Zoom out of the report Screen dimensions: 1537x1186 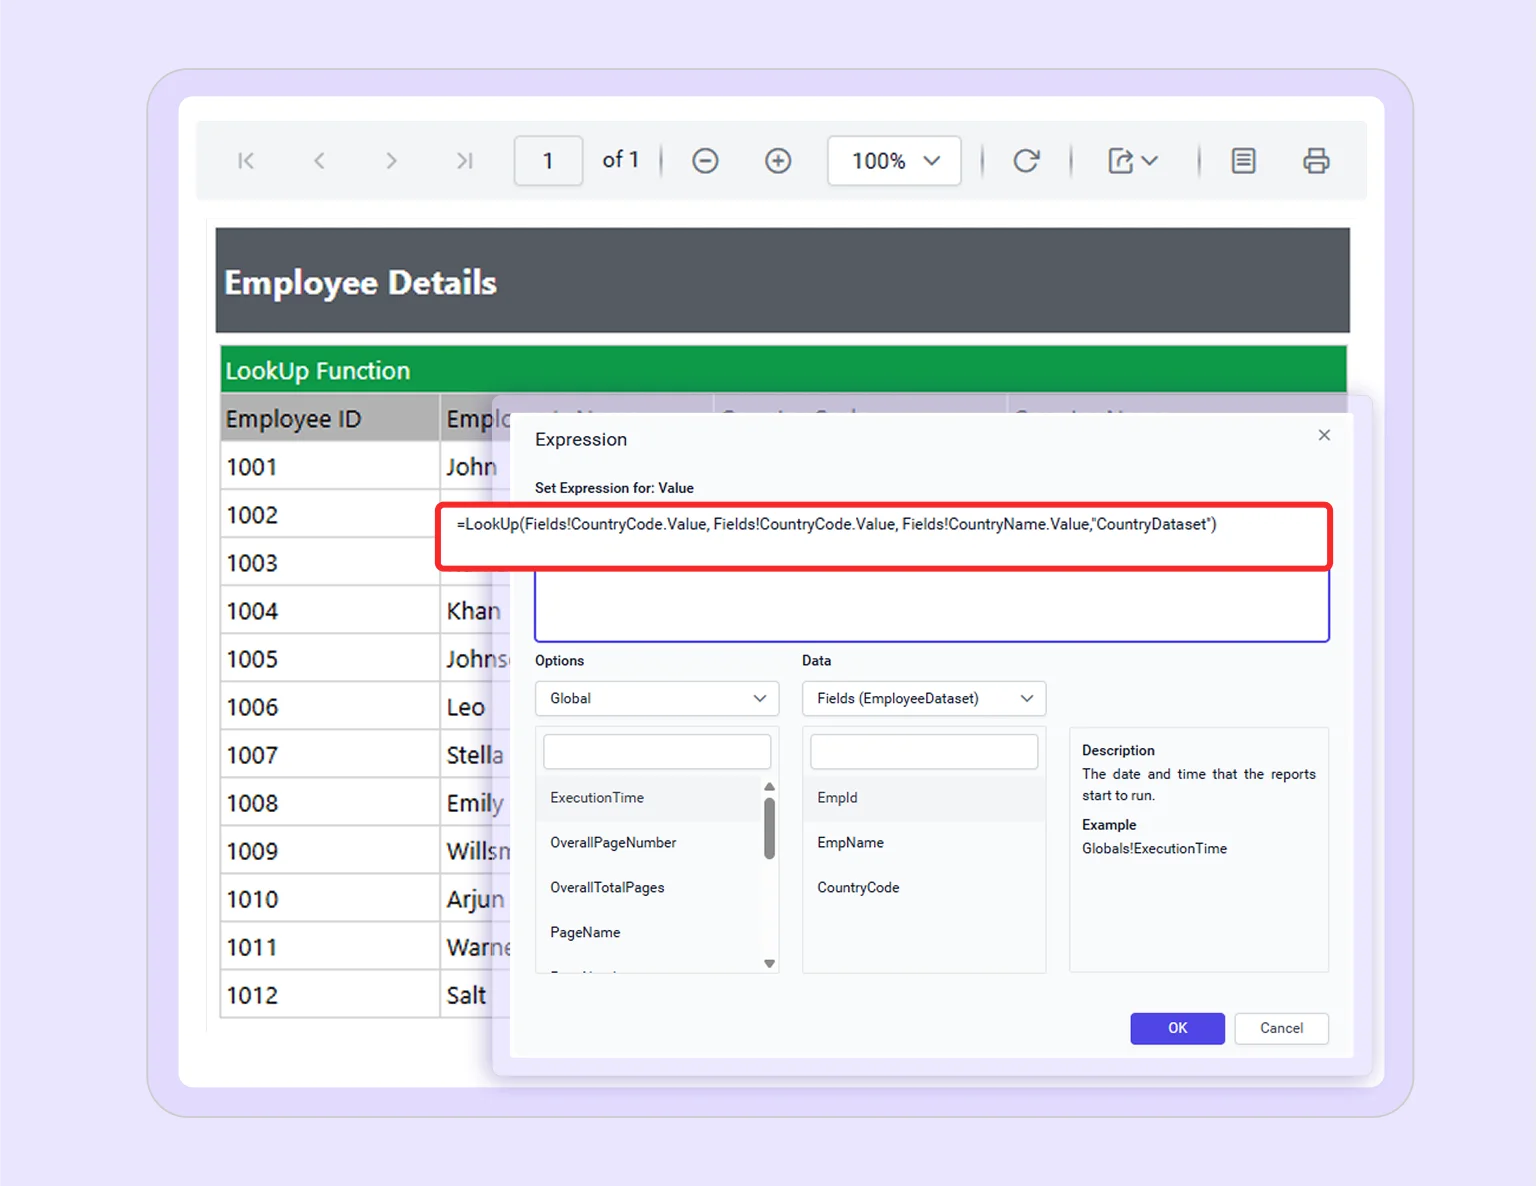point(705,160)
